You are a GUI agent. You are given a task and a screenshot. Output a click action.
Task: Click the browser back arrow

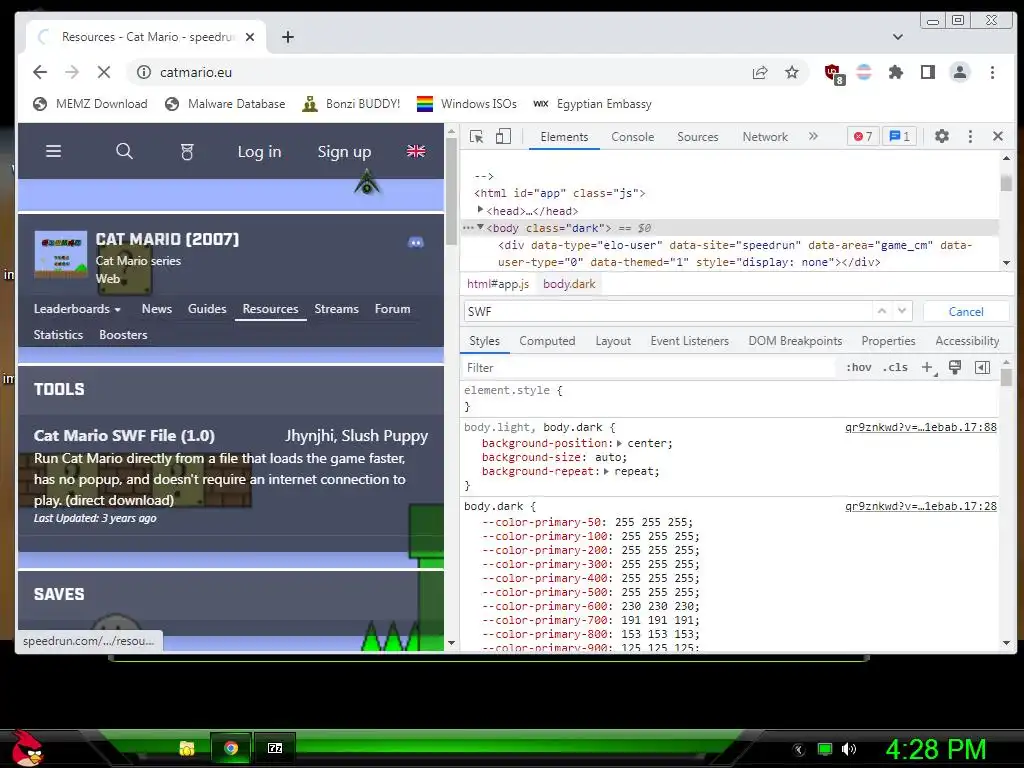[x=40, y=72]
